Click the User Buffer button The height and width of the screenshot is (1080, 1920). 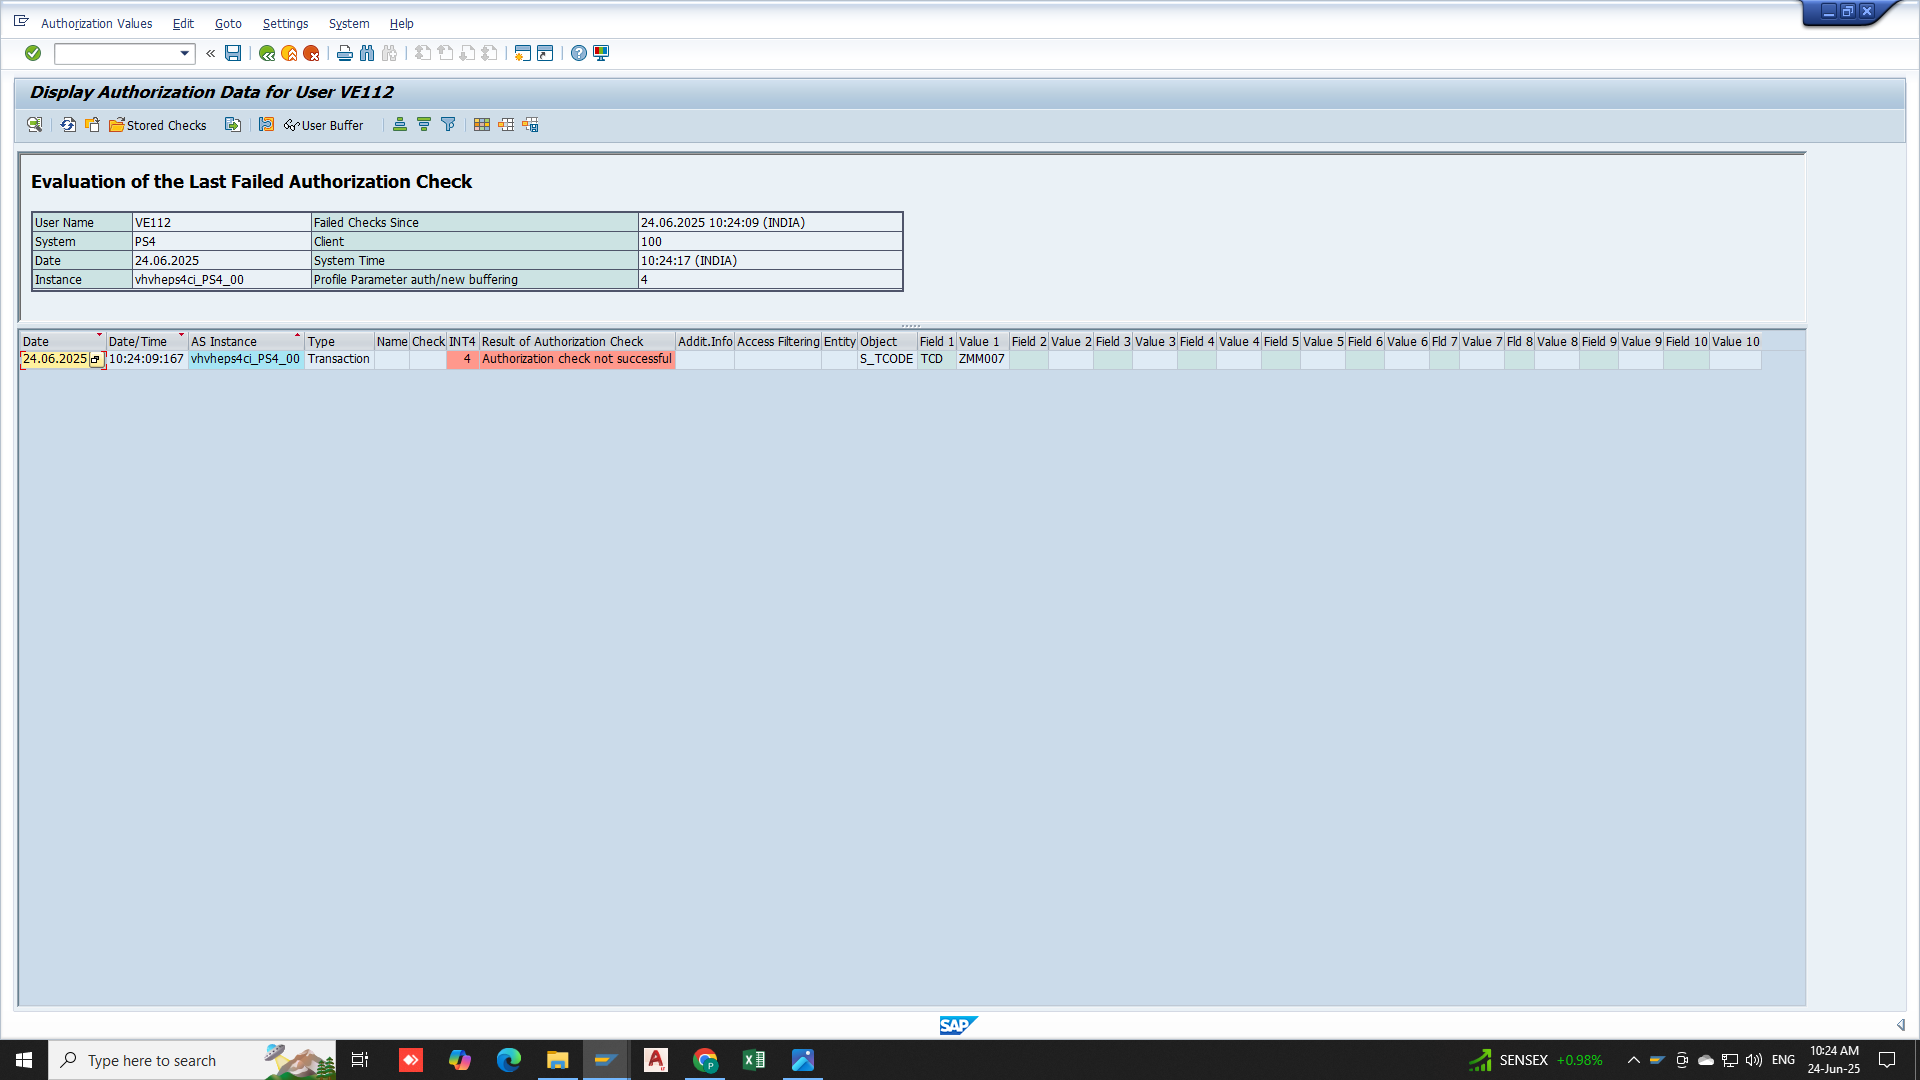point(324,125)
